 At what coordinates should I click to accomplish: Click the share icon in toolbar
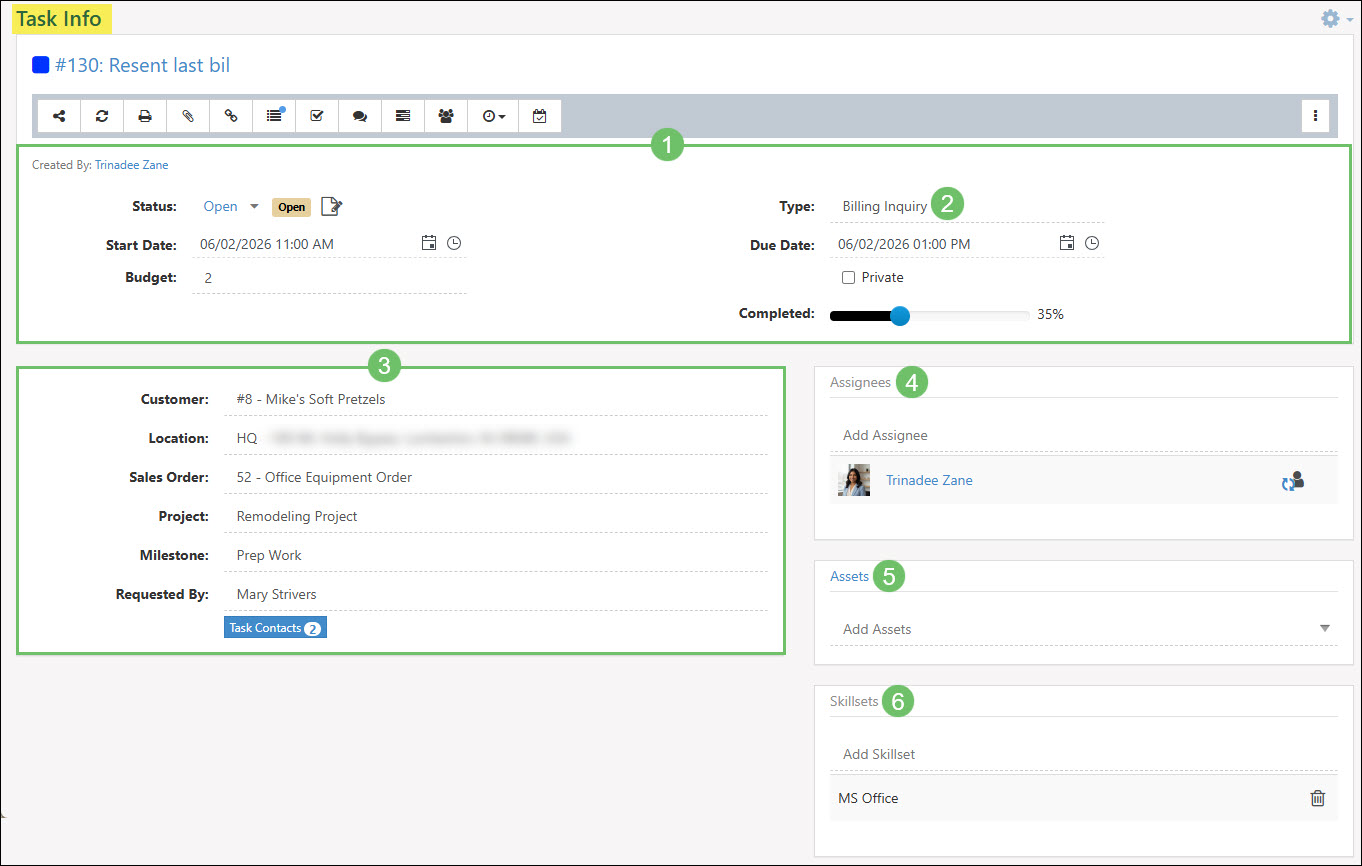[59, 116]
